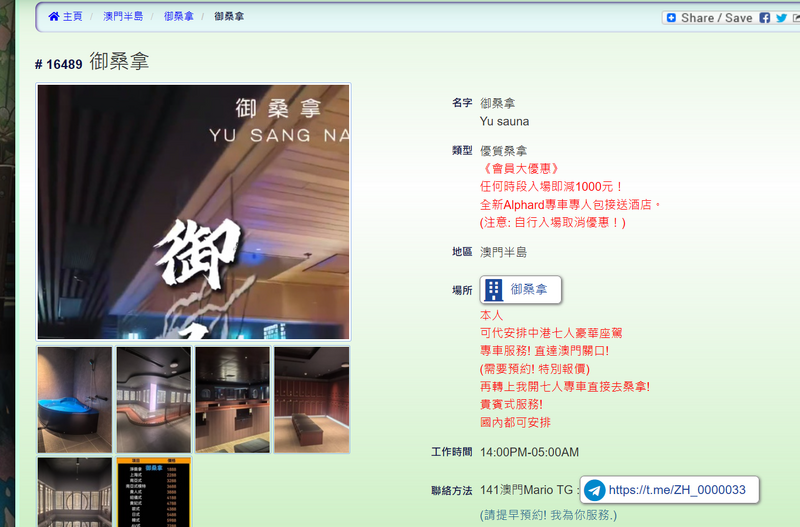The width and height of the screenshot is (800, 527).
Task: View the reception counter thumbnail
Action: [x=233, y=399]
